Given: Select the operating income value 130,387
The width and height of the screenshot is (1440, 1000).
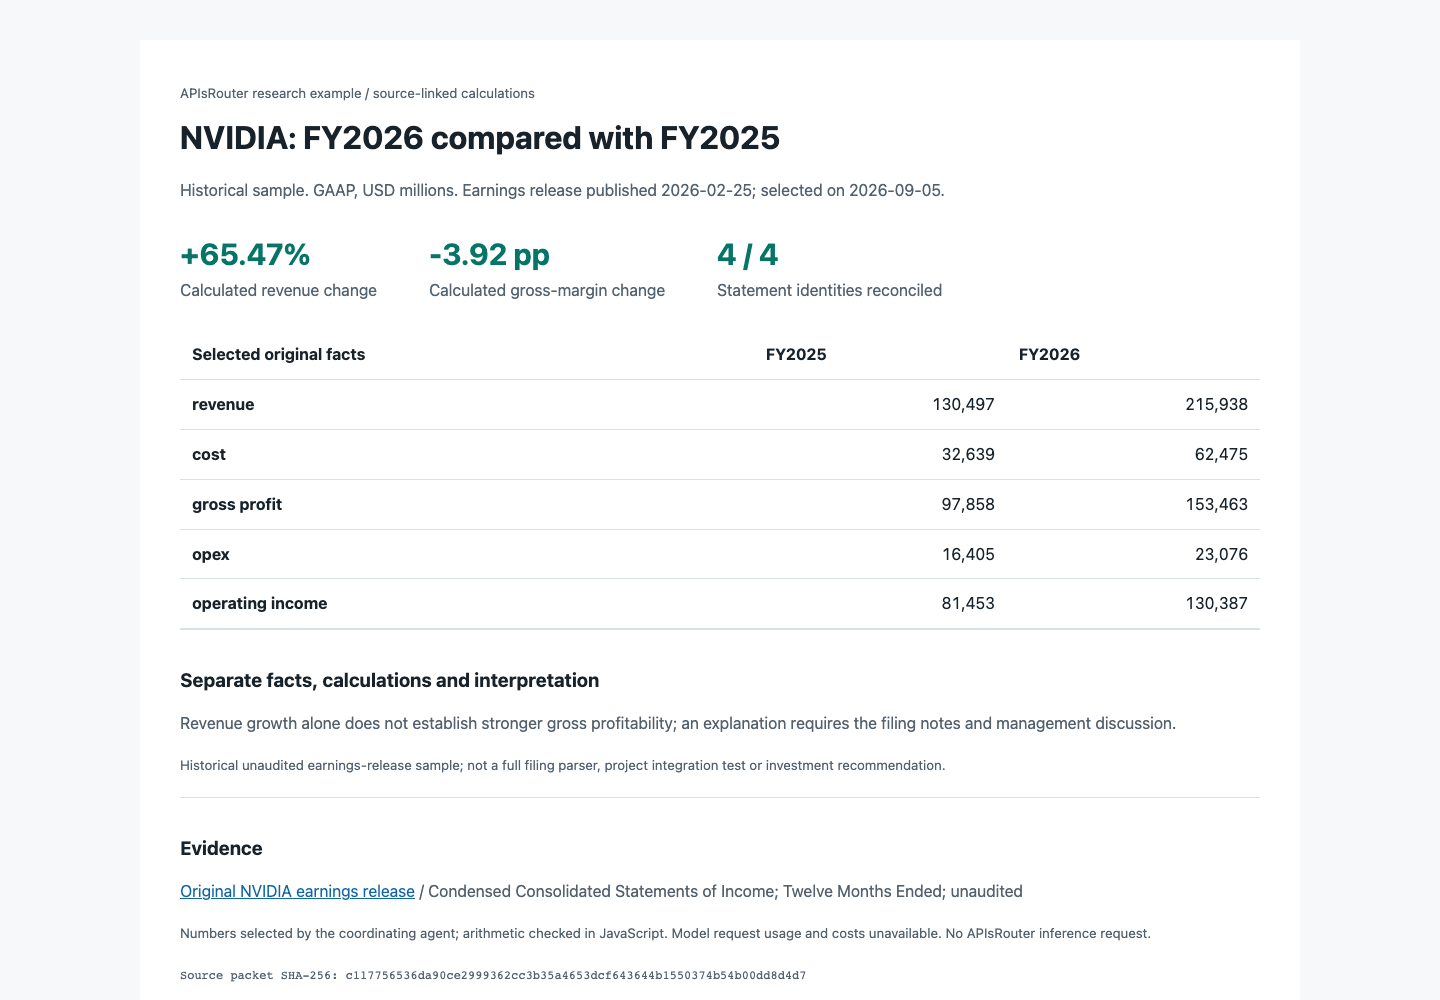Looking at the screenshot, I should click(x=1216, y=603).
